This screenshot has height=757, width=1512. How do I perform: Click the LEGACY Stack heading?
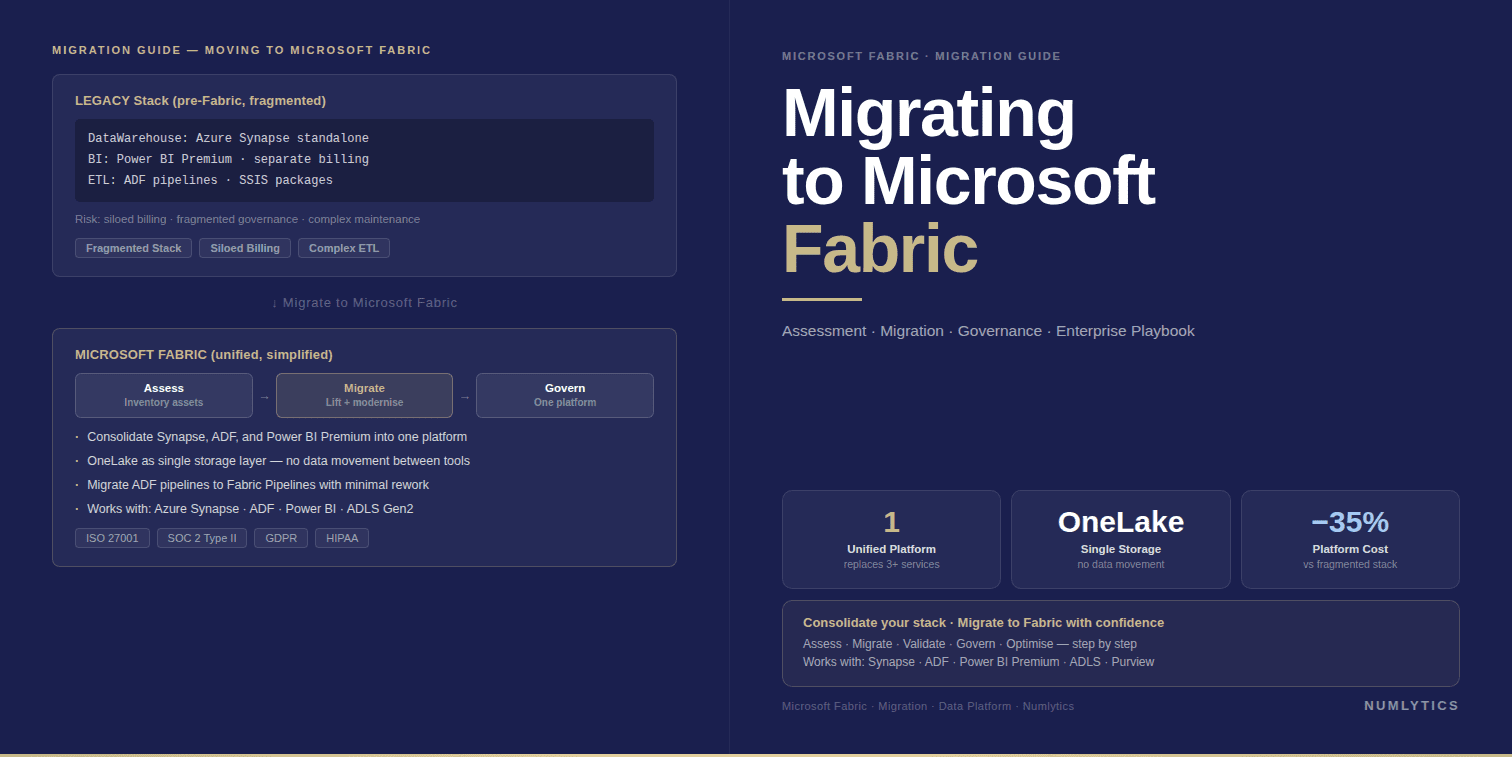(x=200, y=101)
